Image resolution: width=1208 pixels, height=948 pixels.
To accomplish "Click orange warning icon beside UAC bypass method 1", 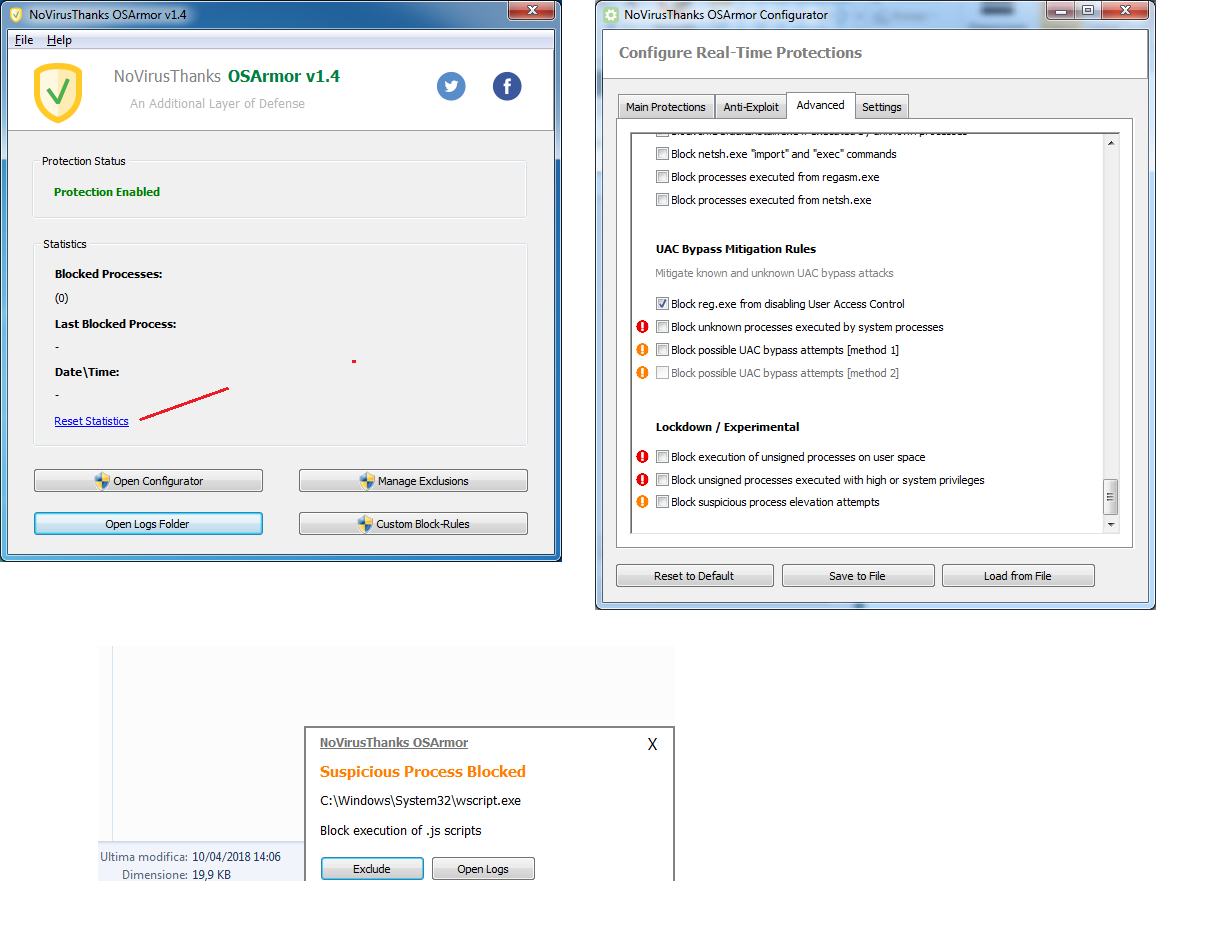I will (x=643, y=350).
